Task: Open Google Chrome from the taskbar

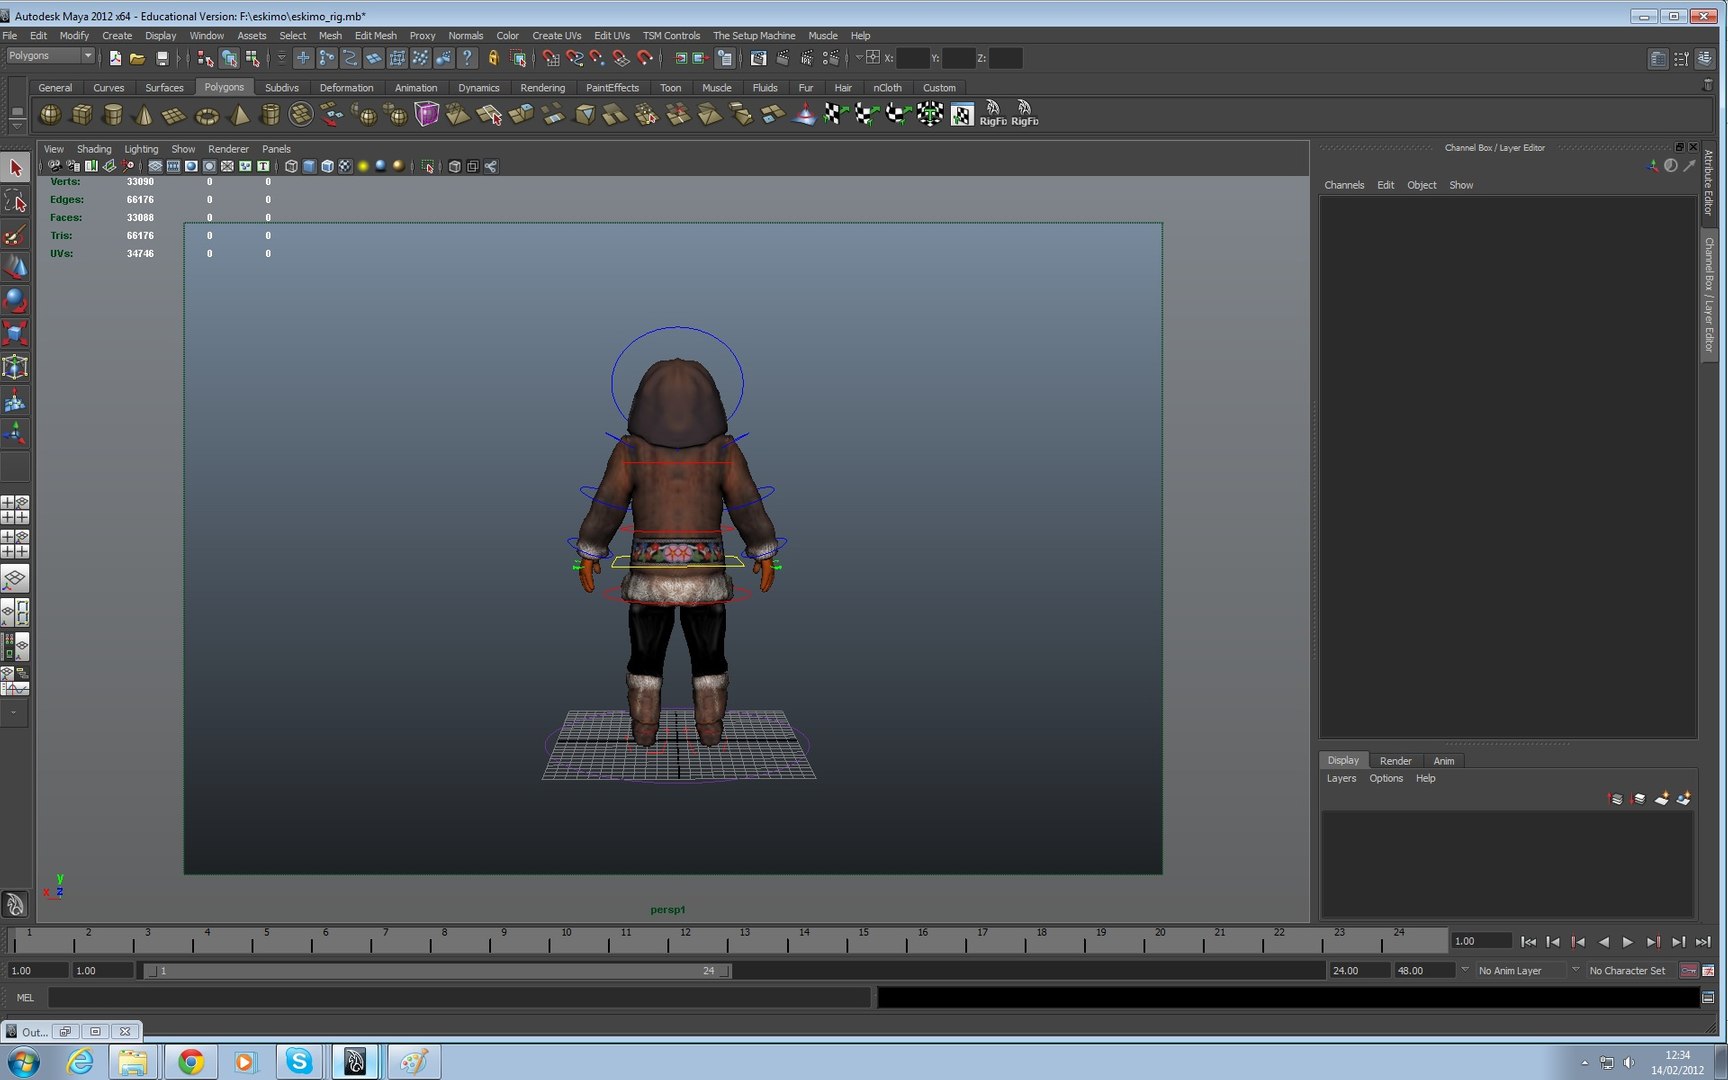Action: (190, 1061)
